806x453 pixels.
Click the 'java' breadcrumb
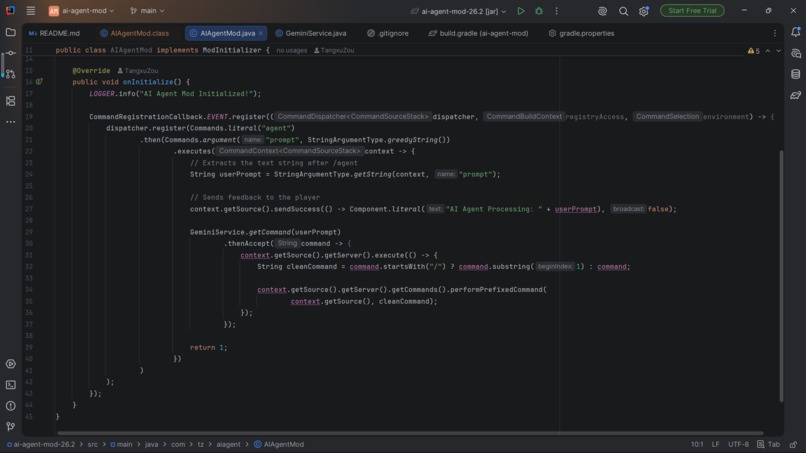coord(152,444)
